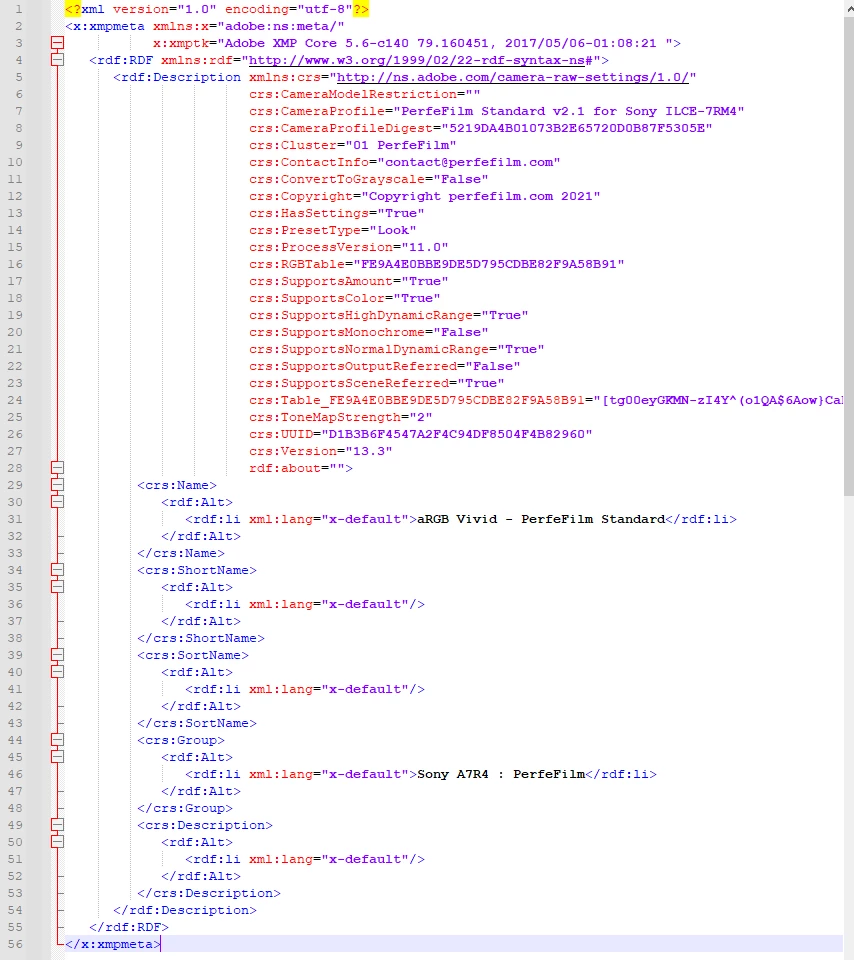
Task: Click line number 56 in the margin
Action: 15,944
